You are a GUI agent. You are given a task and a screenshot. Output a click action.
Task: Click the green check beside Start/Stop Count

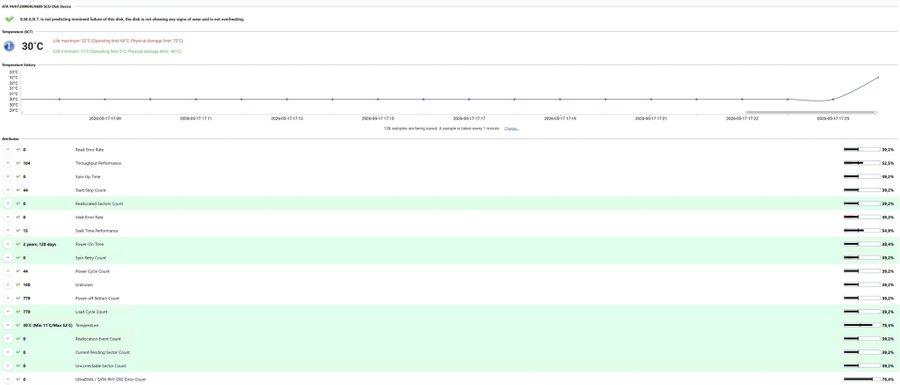[18, 190]
